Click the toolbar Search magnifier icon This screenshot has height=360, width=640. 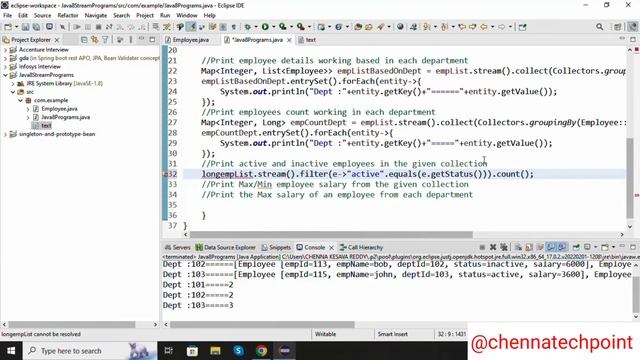[x=599, y=27]
